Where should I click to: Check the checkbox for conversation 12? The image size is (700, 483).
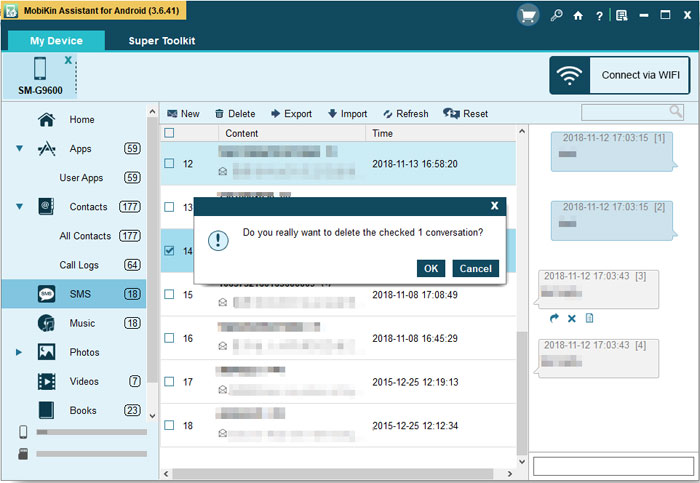coord(169,163)
